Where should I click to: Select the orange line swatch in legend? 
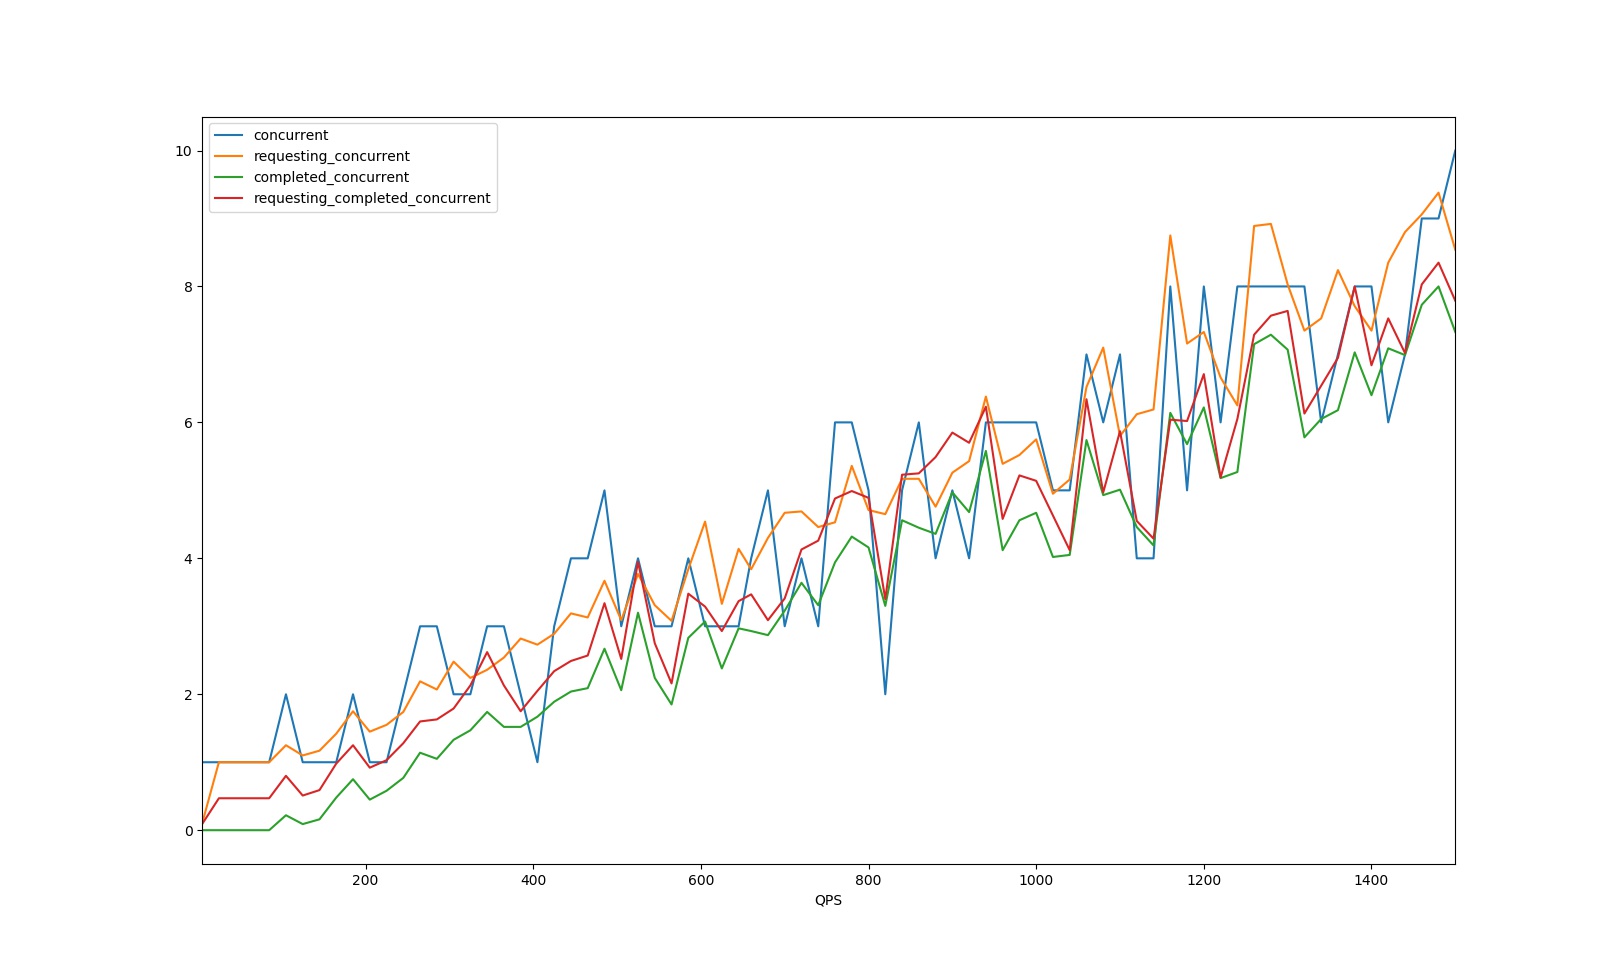click(x=229, y=156)
